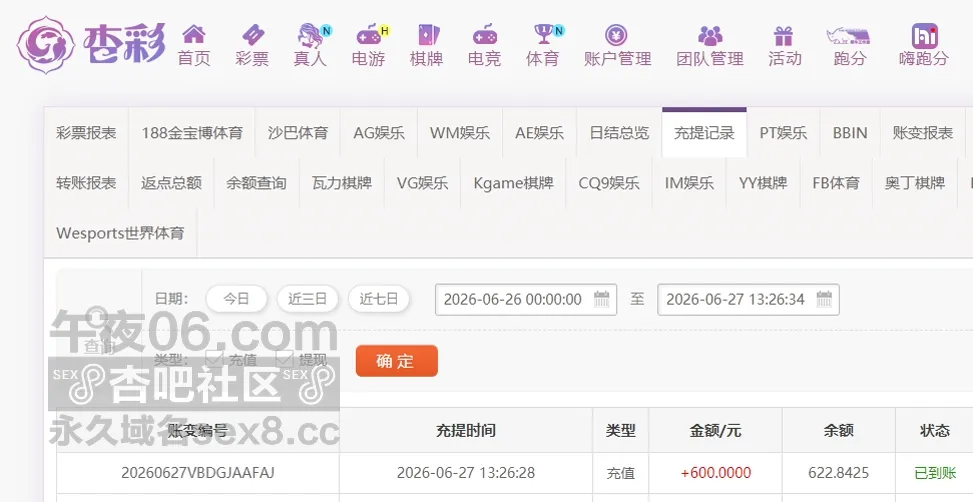Click the 杏彩 site logo

(x=91, y=45)
